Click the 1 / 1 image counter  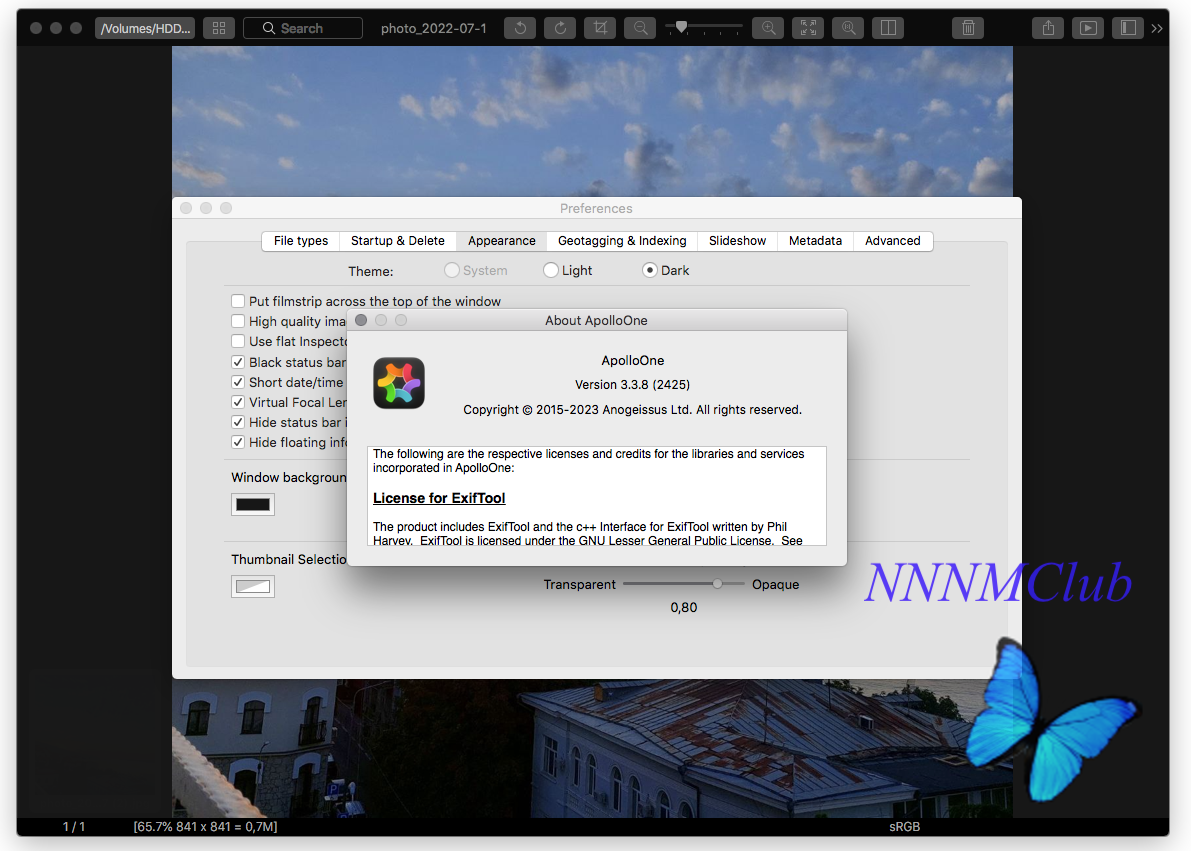[x=74, y=827]
